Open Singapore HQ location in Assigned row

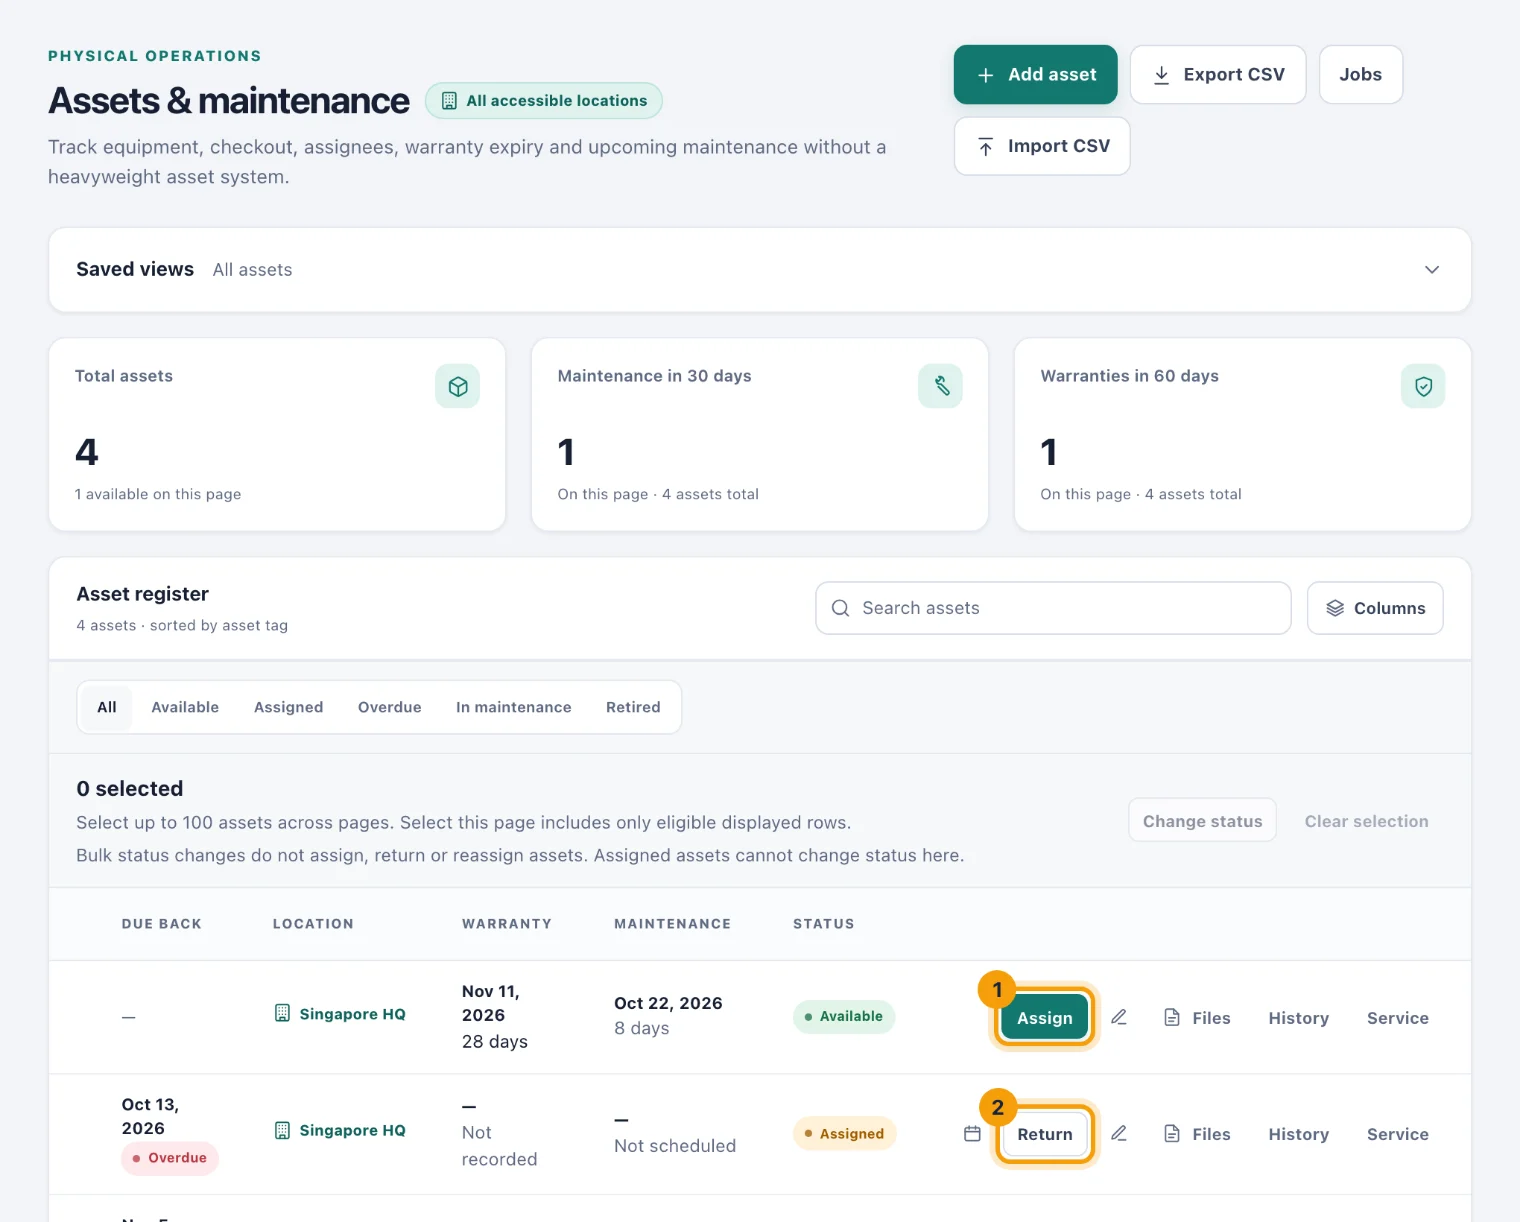tap(340, 1130)
